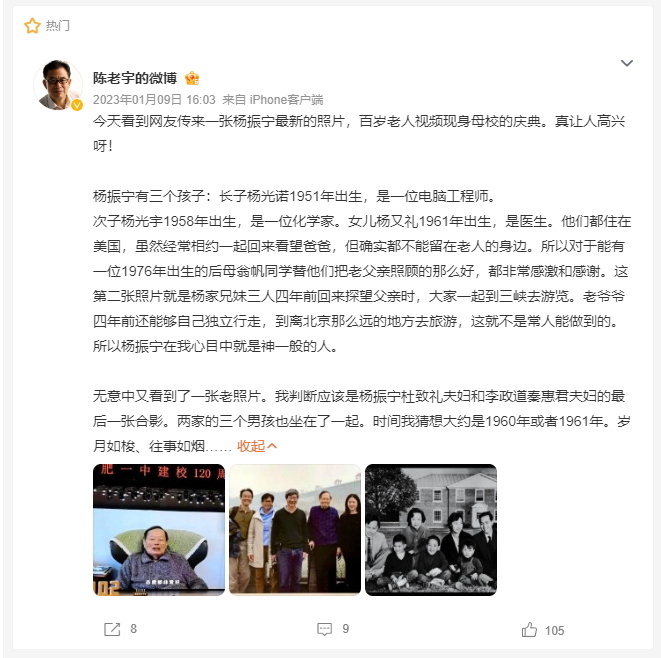This screenshot has width=661, height=658.
Task: Expand the post options chevron menu
Action: (627, 63)
